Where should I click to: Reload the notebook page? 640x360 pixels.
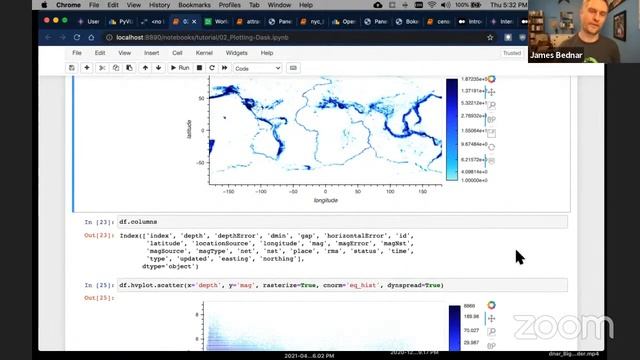pos(77,38)
